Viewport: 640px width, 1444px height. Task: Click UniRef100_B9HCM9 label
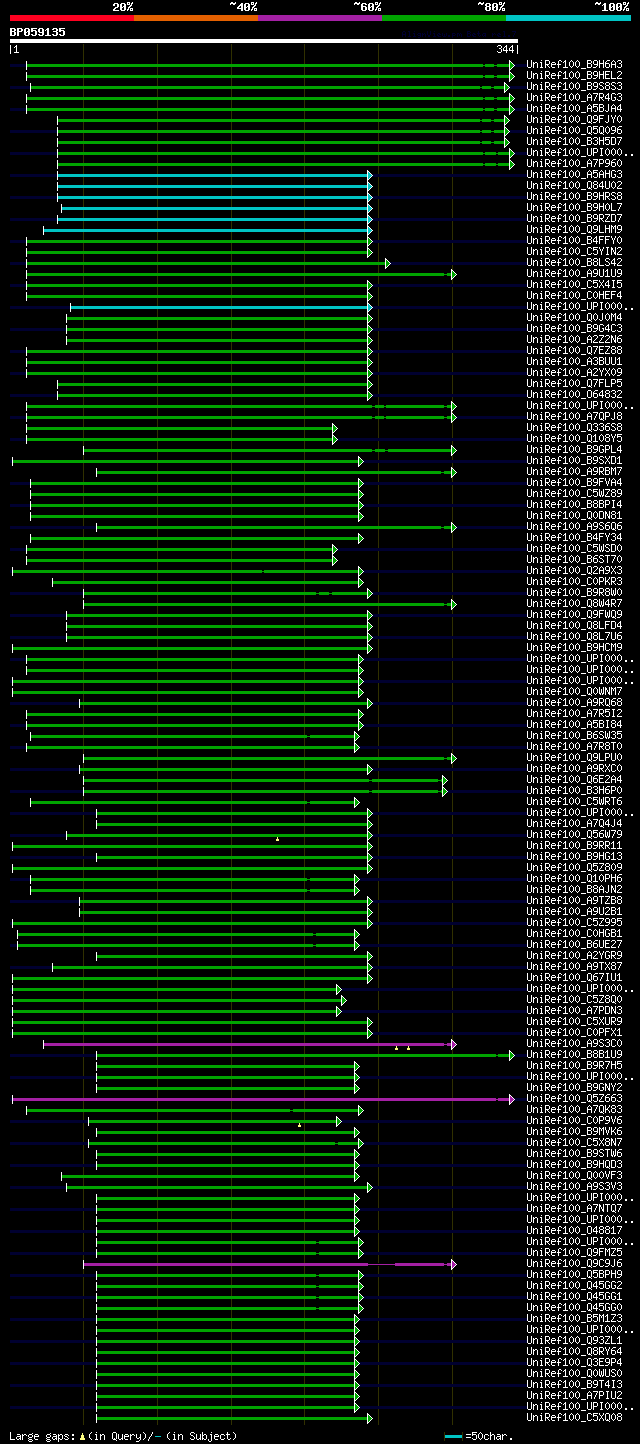574,648
